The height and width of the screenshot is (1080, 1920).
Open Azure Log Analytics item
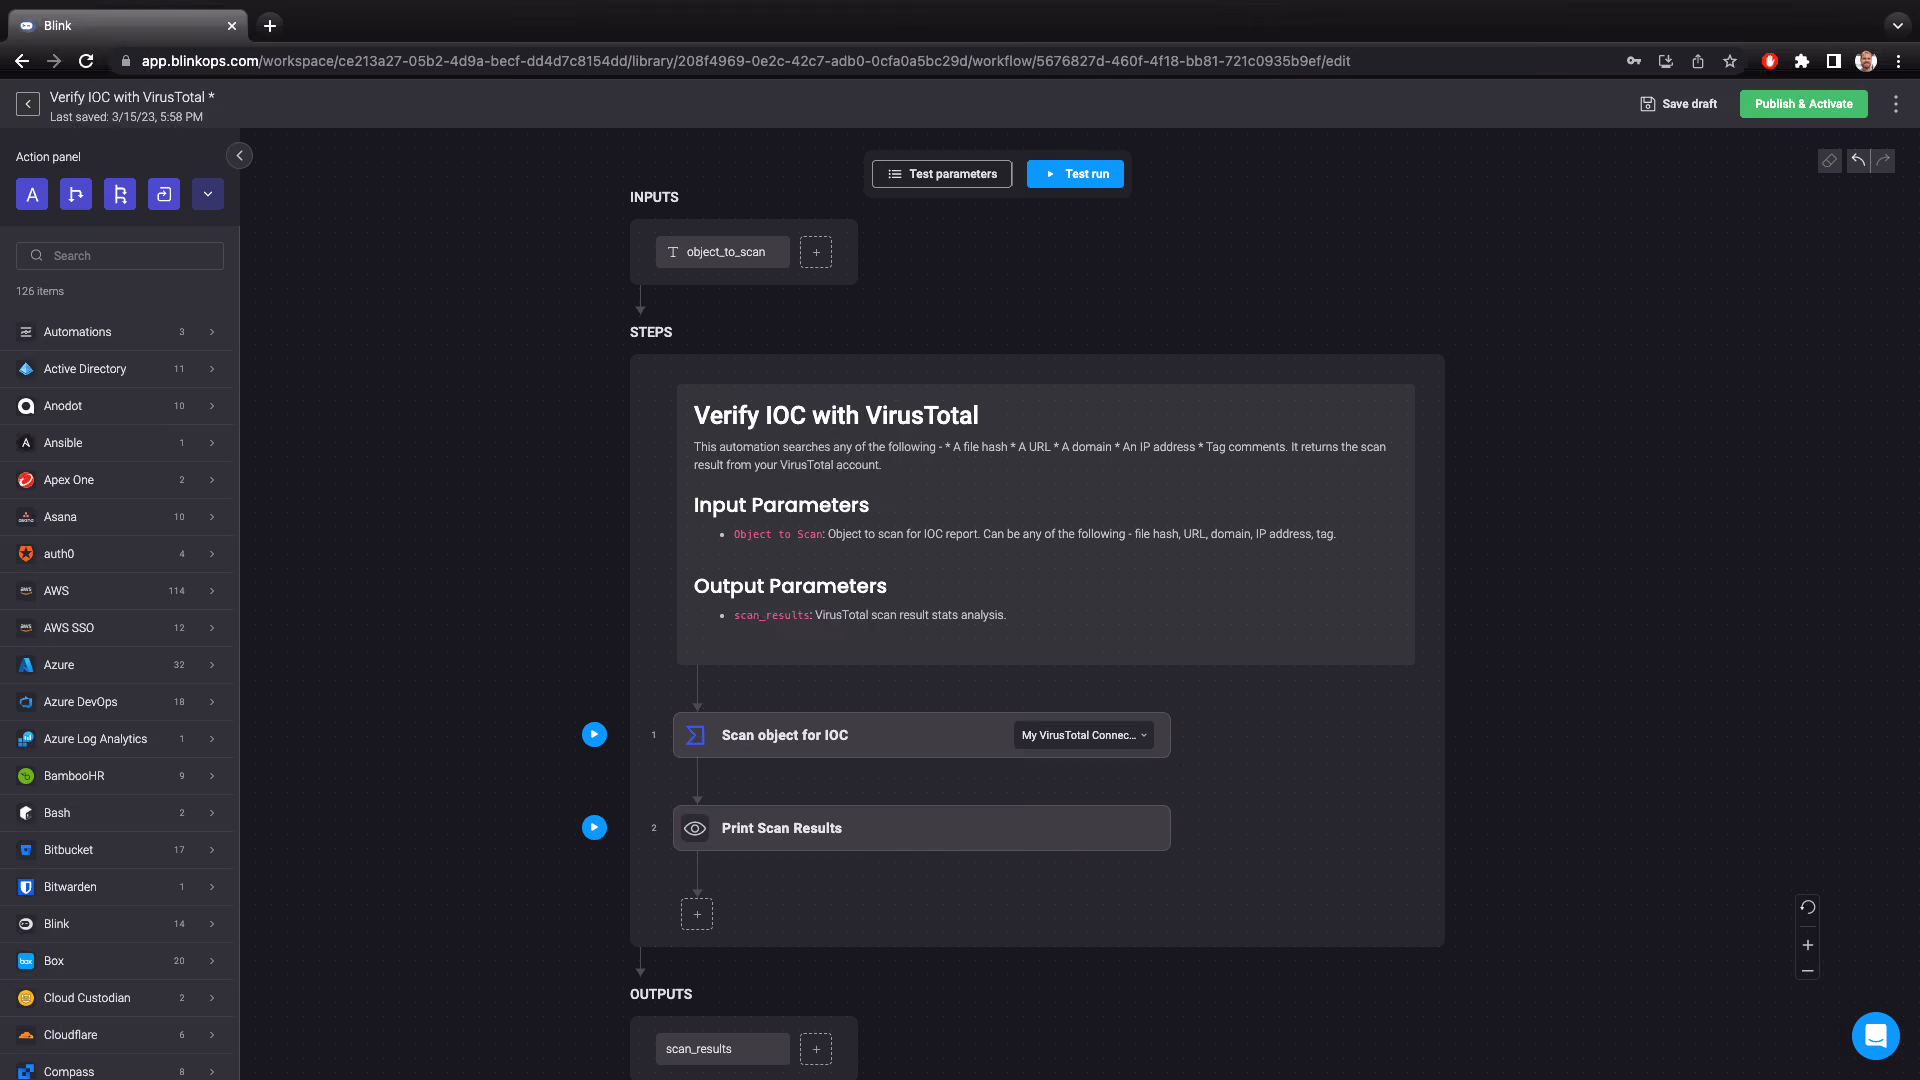coord(116,739)
